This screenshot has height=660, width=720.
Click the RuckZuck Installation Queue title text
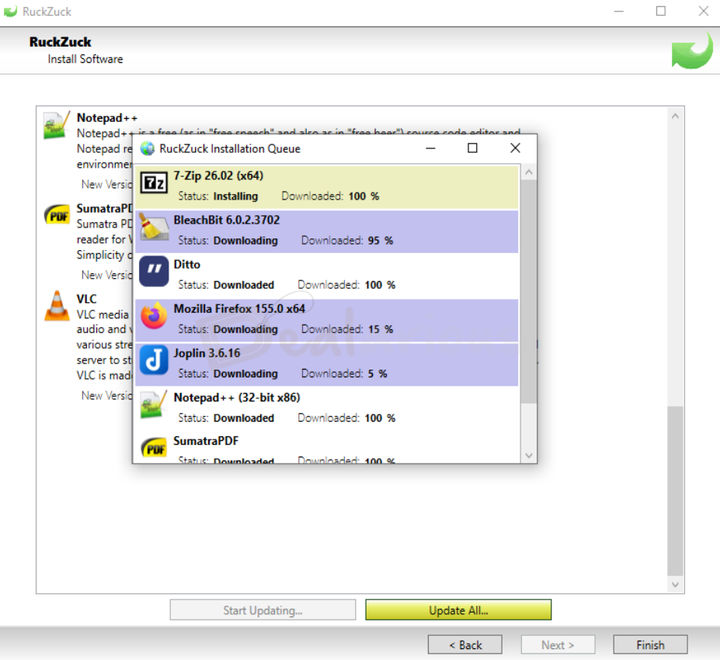coord(230,149)
